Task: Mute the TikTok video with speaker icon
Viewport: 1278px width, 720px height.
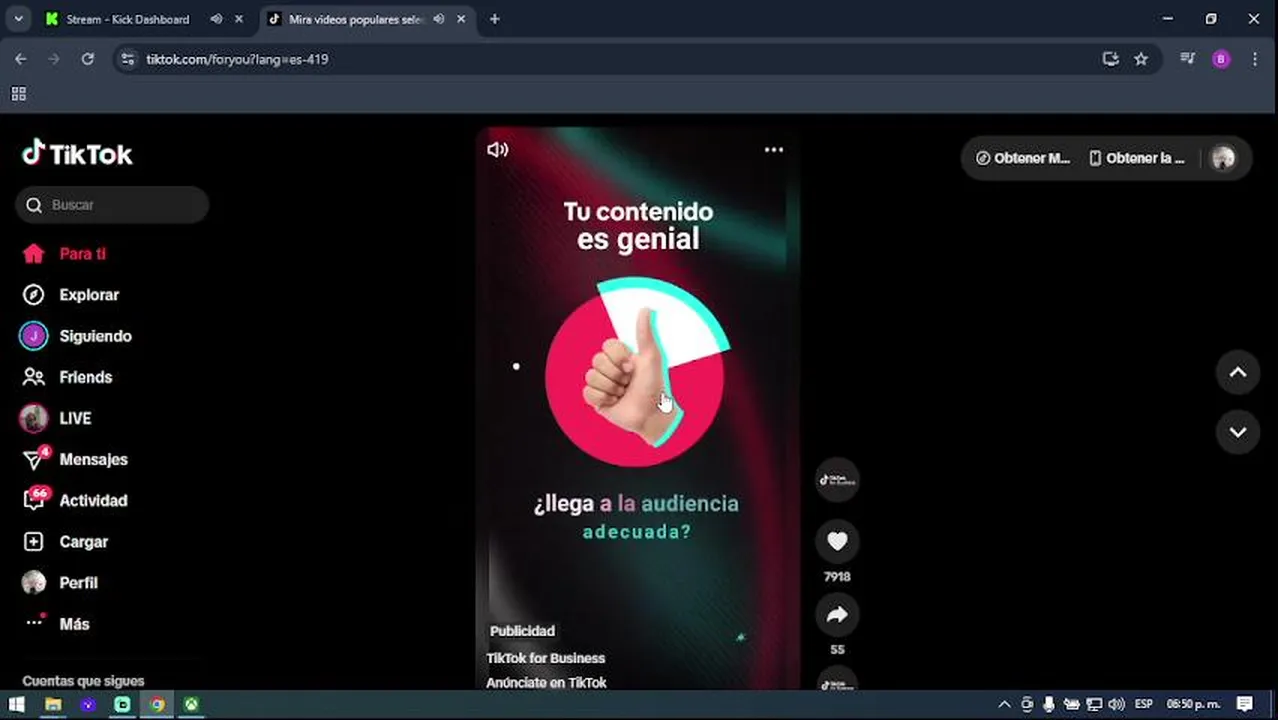Action: [x=497, y=150]
